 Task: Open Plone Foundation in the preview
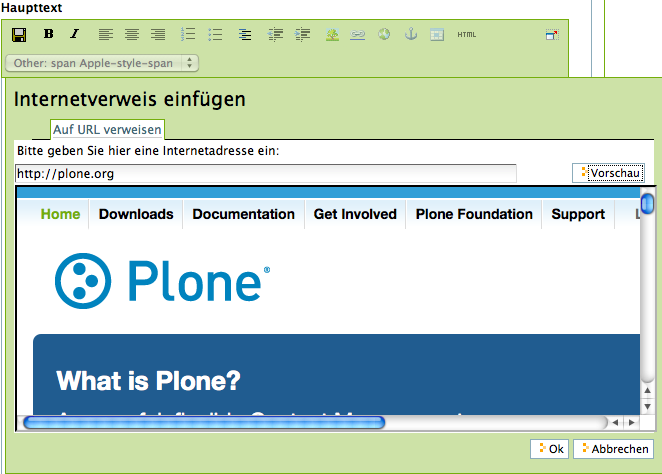[x=474, y=214]
